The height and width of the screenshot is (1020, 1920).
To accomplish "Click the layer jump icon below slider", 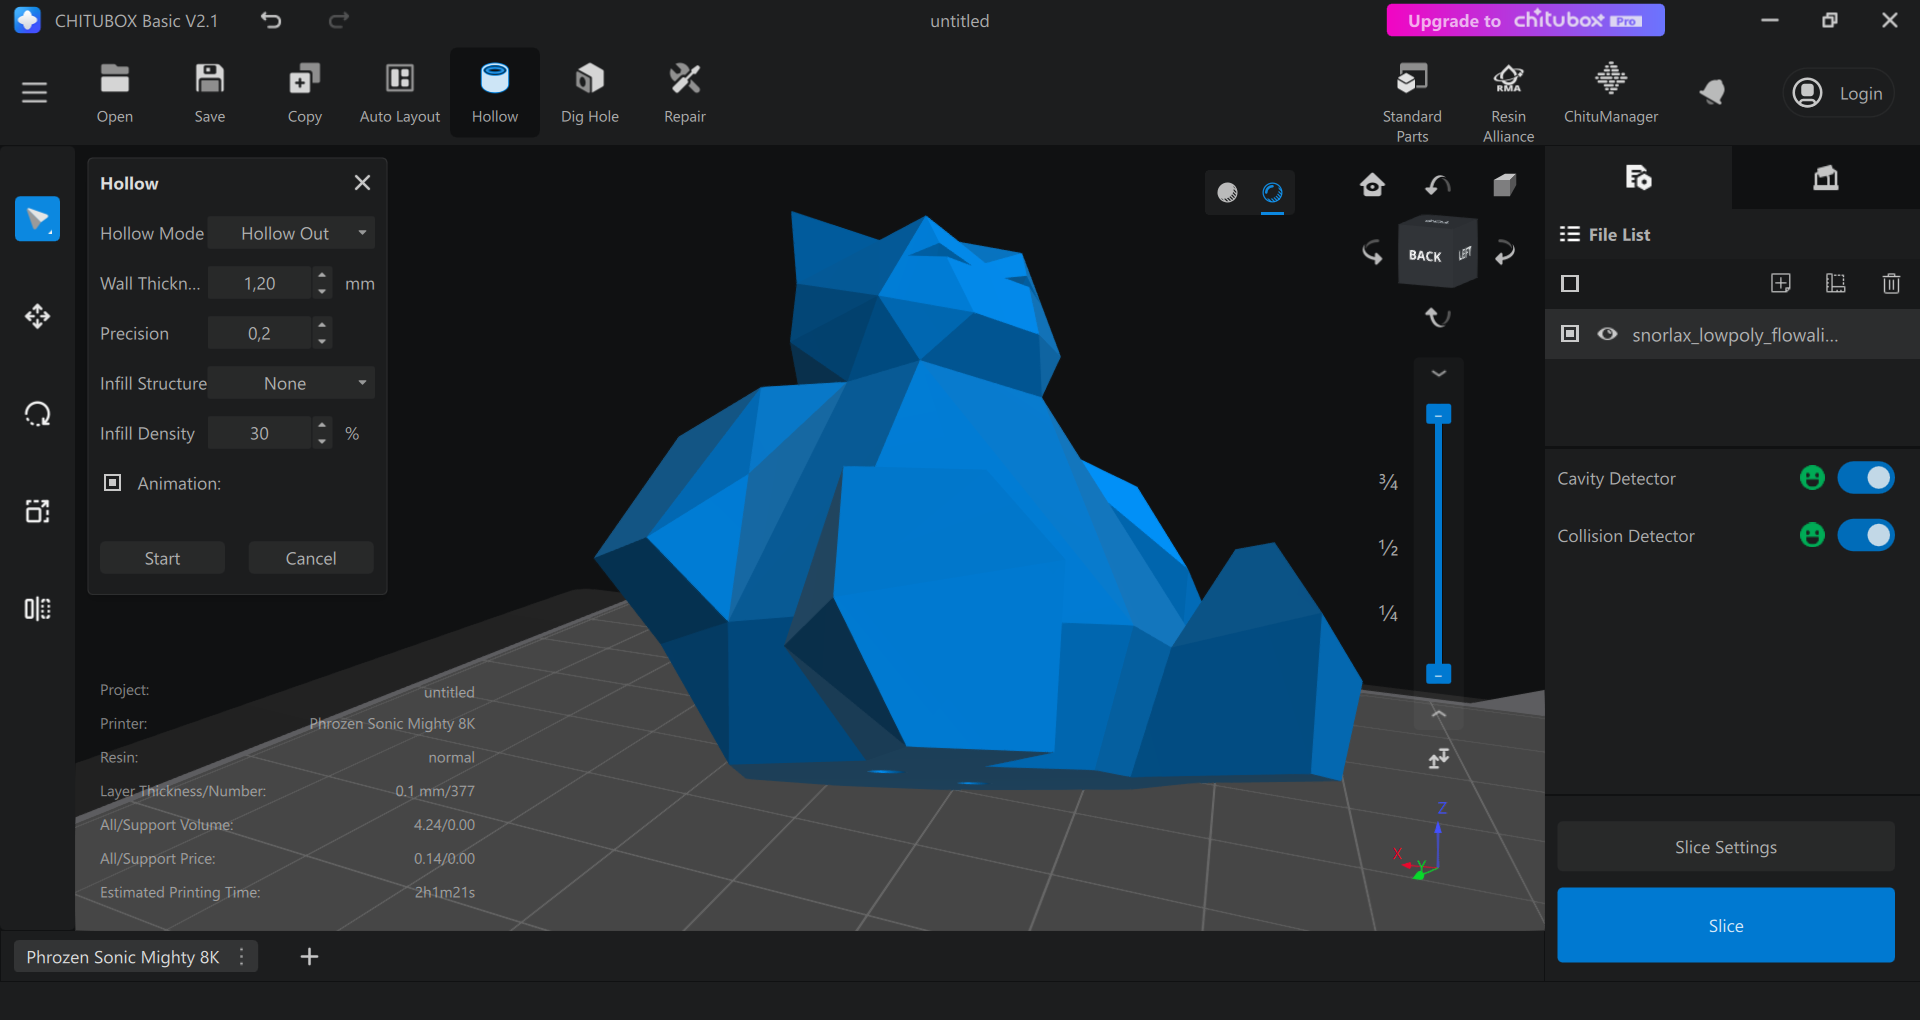I will (x=1439, y=758).
